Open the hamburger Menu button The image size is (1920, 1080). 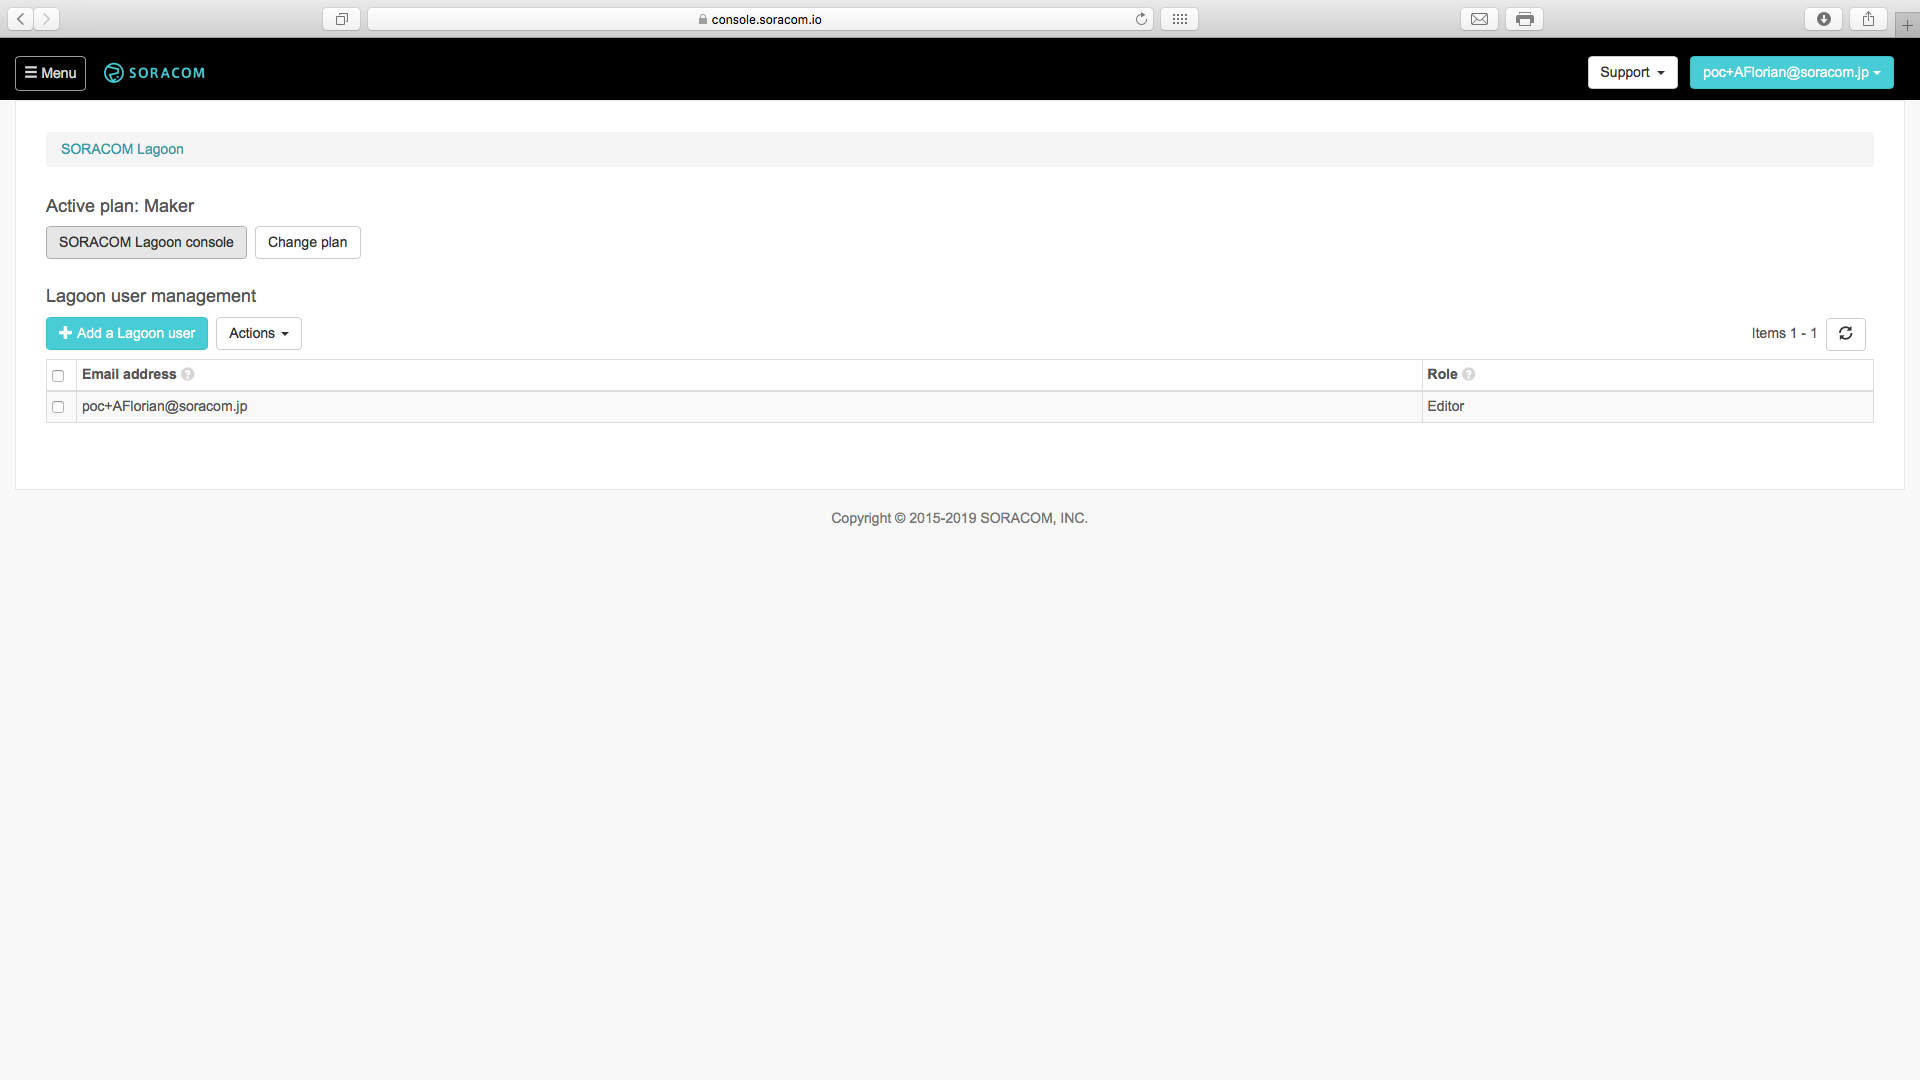click(50, 73)
